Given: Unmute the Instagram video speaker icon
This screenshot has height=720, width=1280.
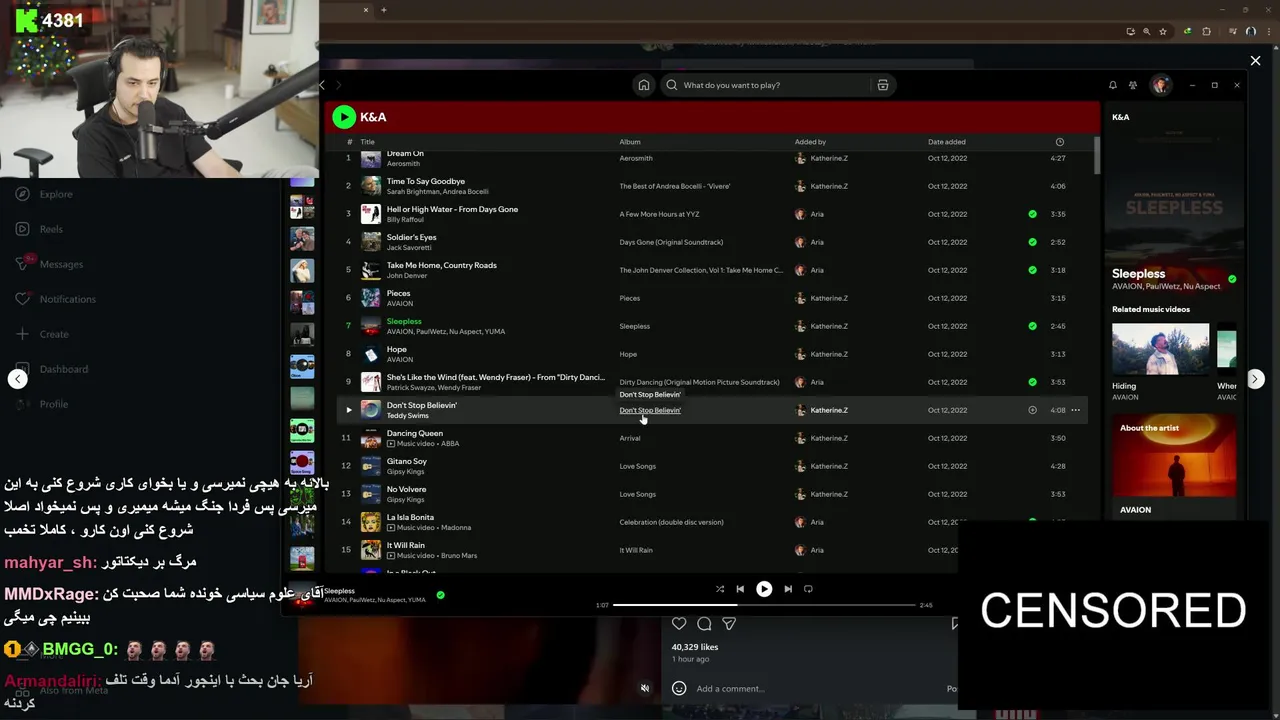Looking at the screenshot, I should (645, 688).
